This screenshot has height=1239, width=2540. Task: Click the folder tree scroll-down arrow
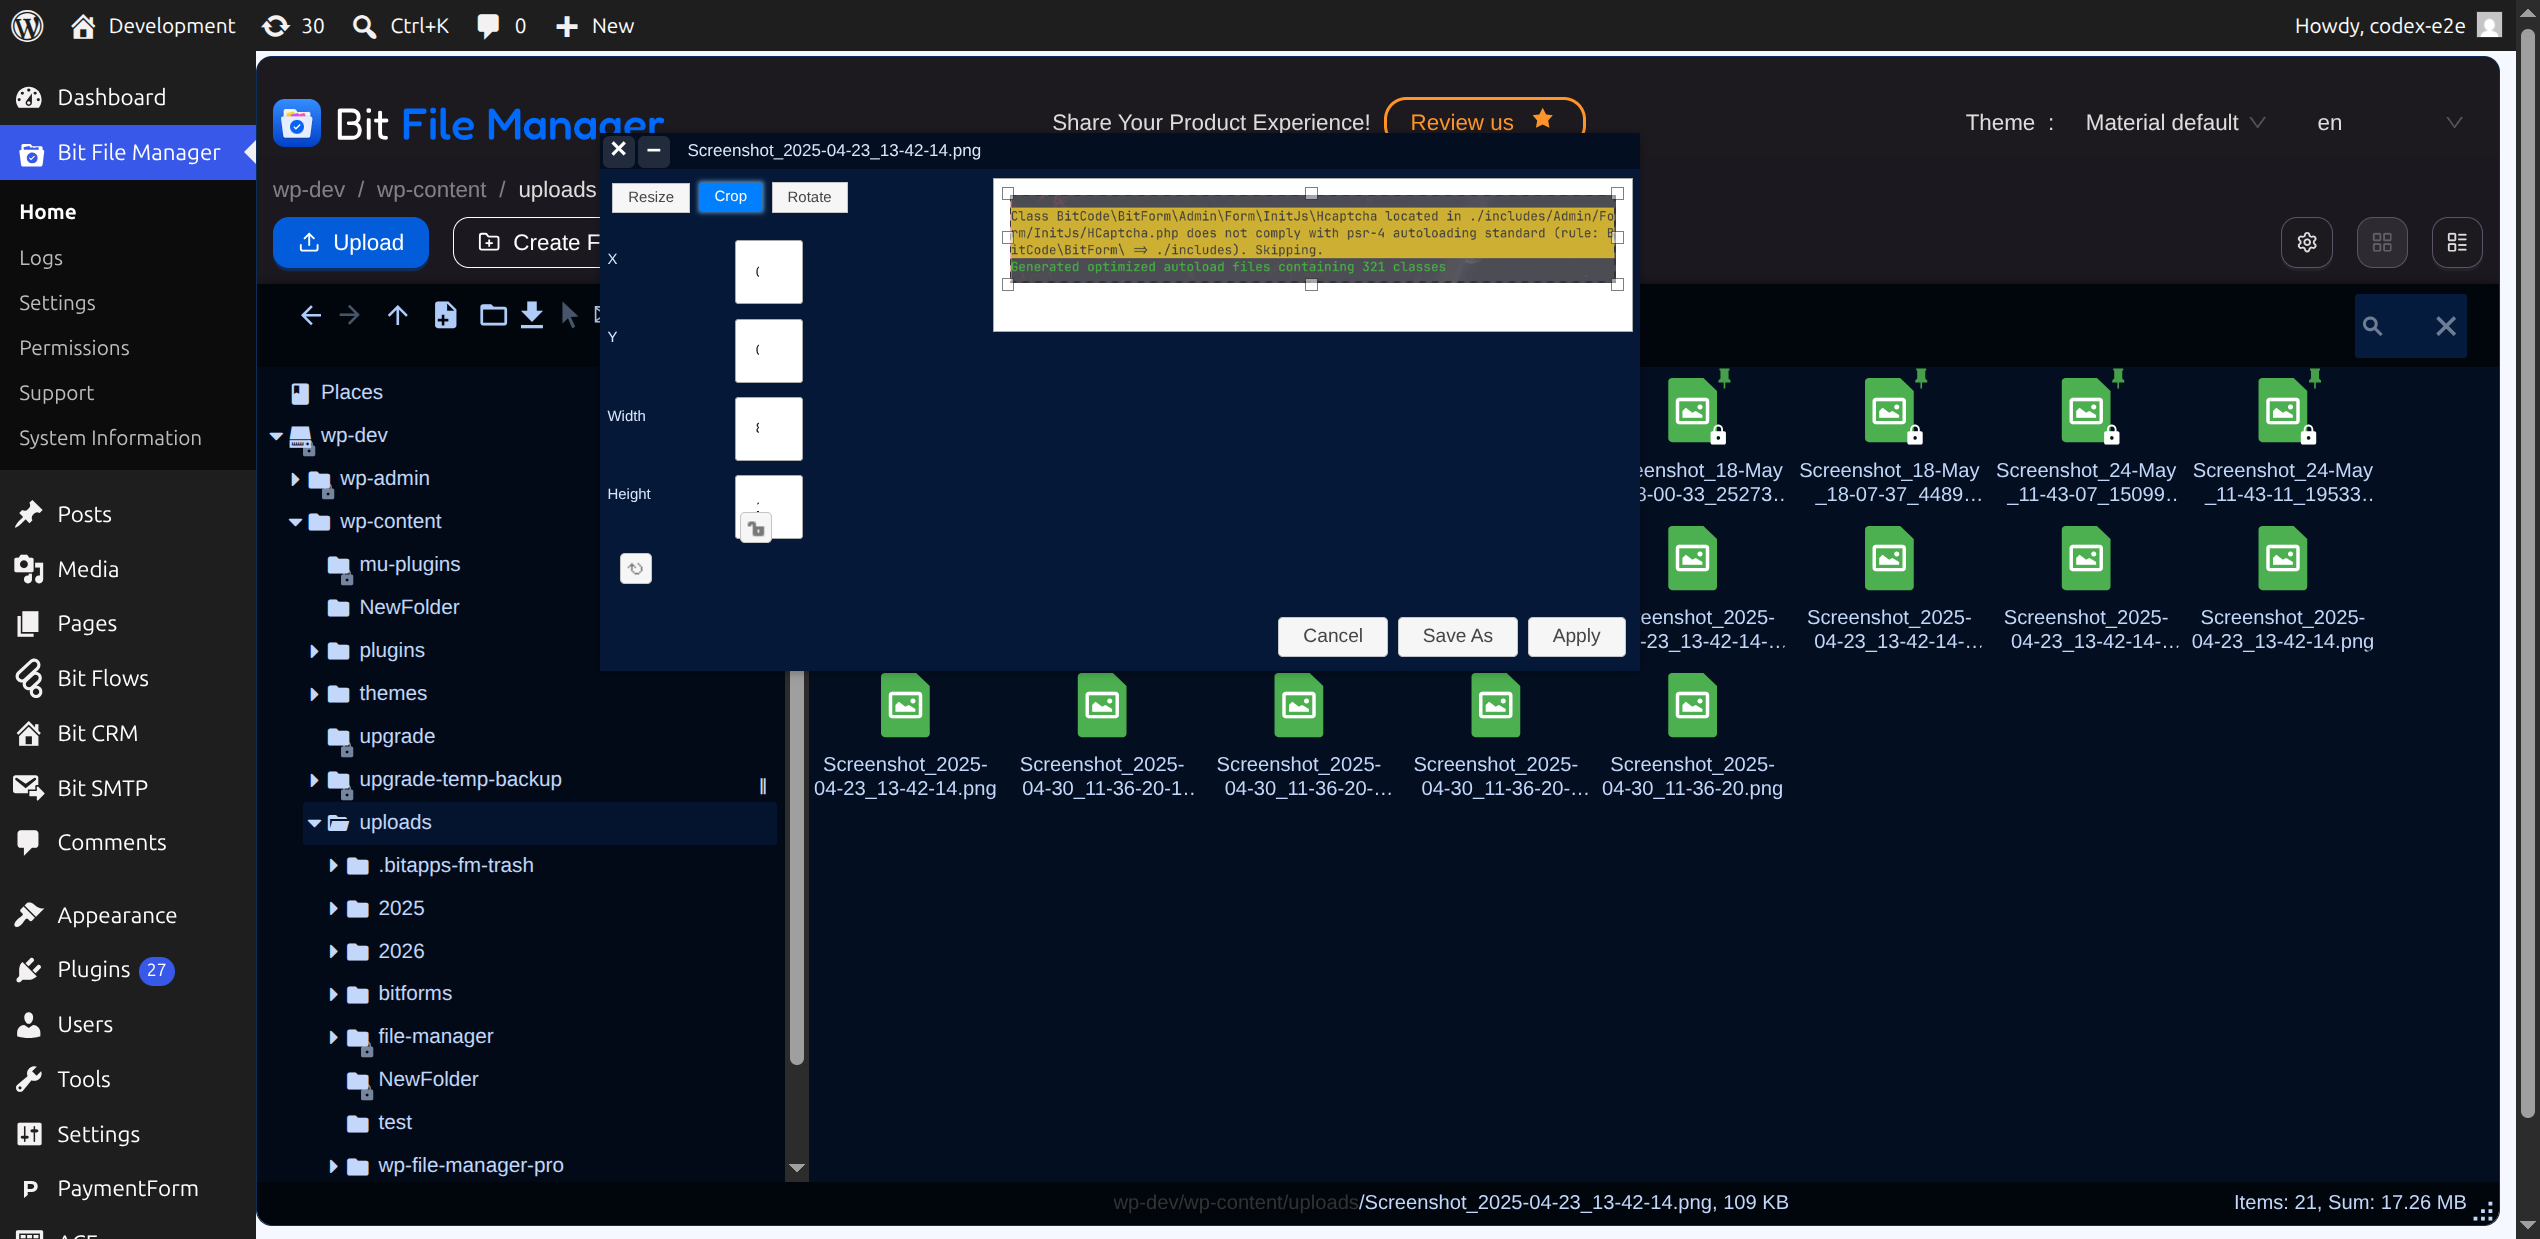797,1168
